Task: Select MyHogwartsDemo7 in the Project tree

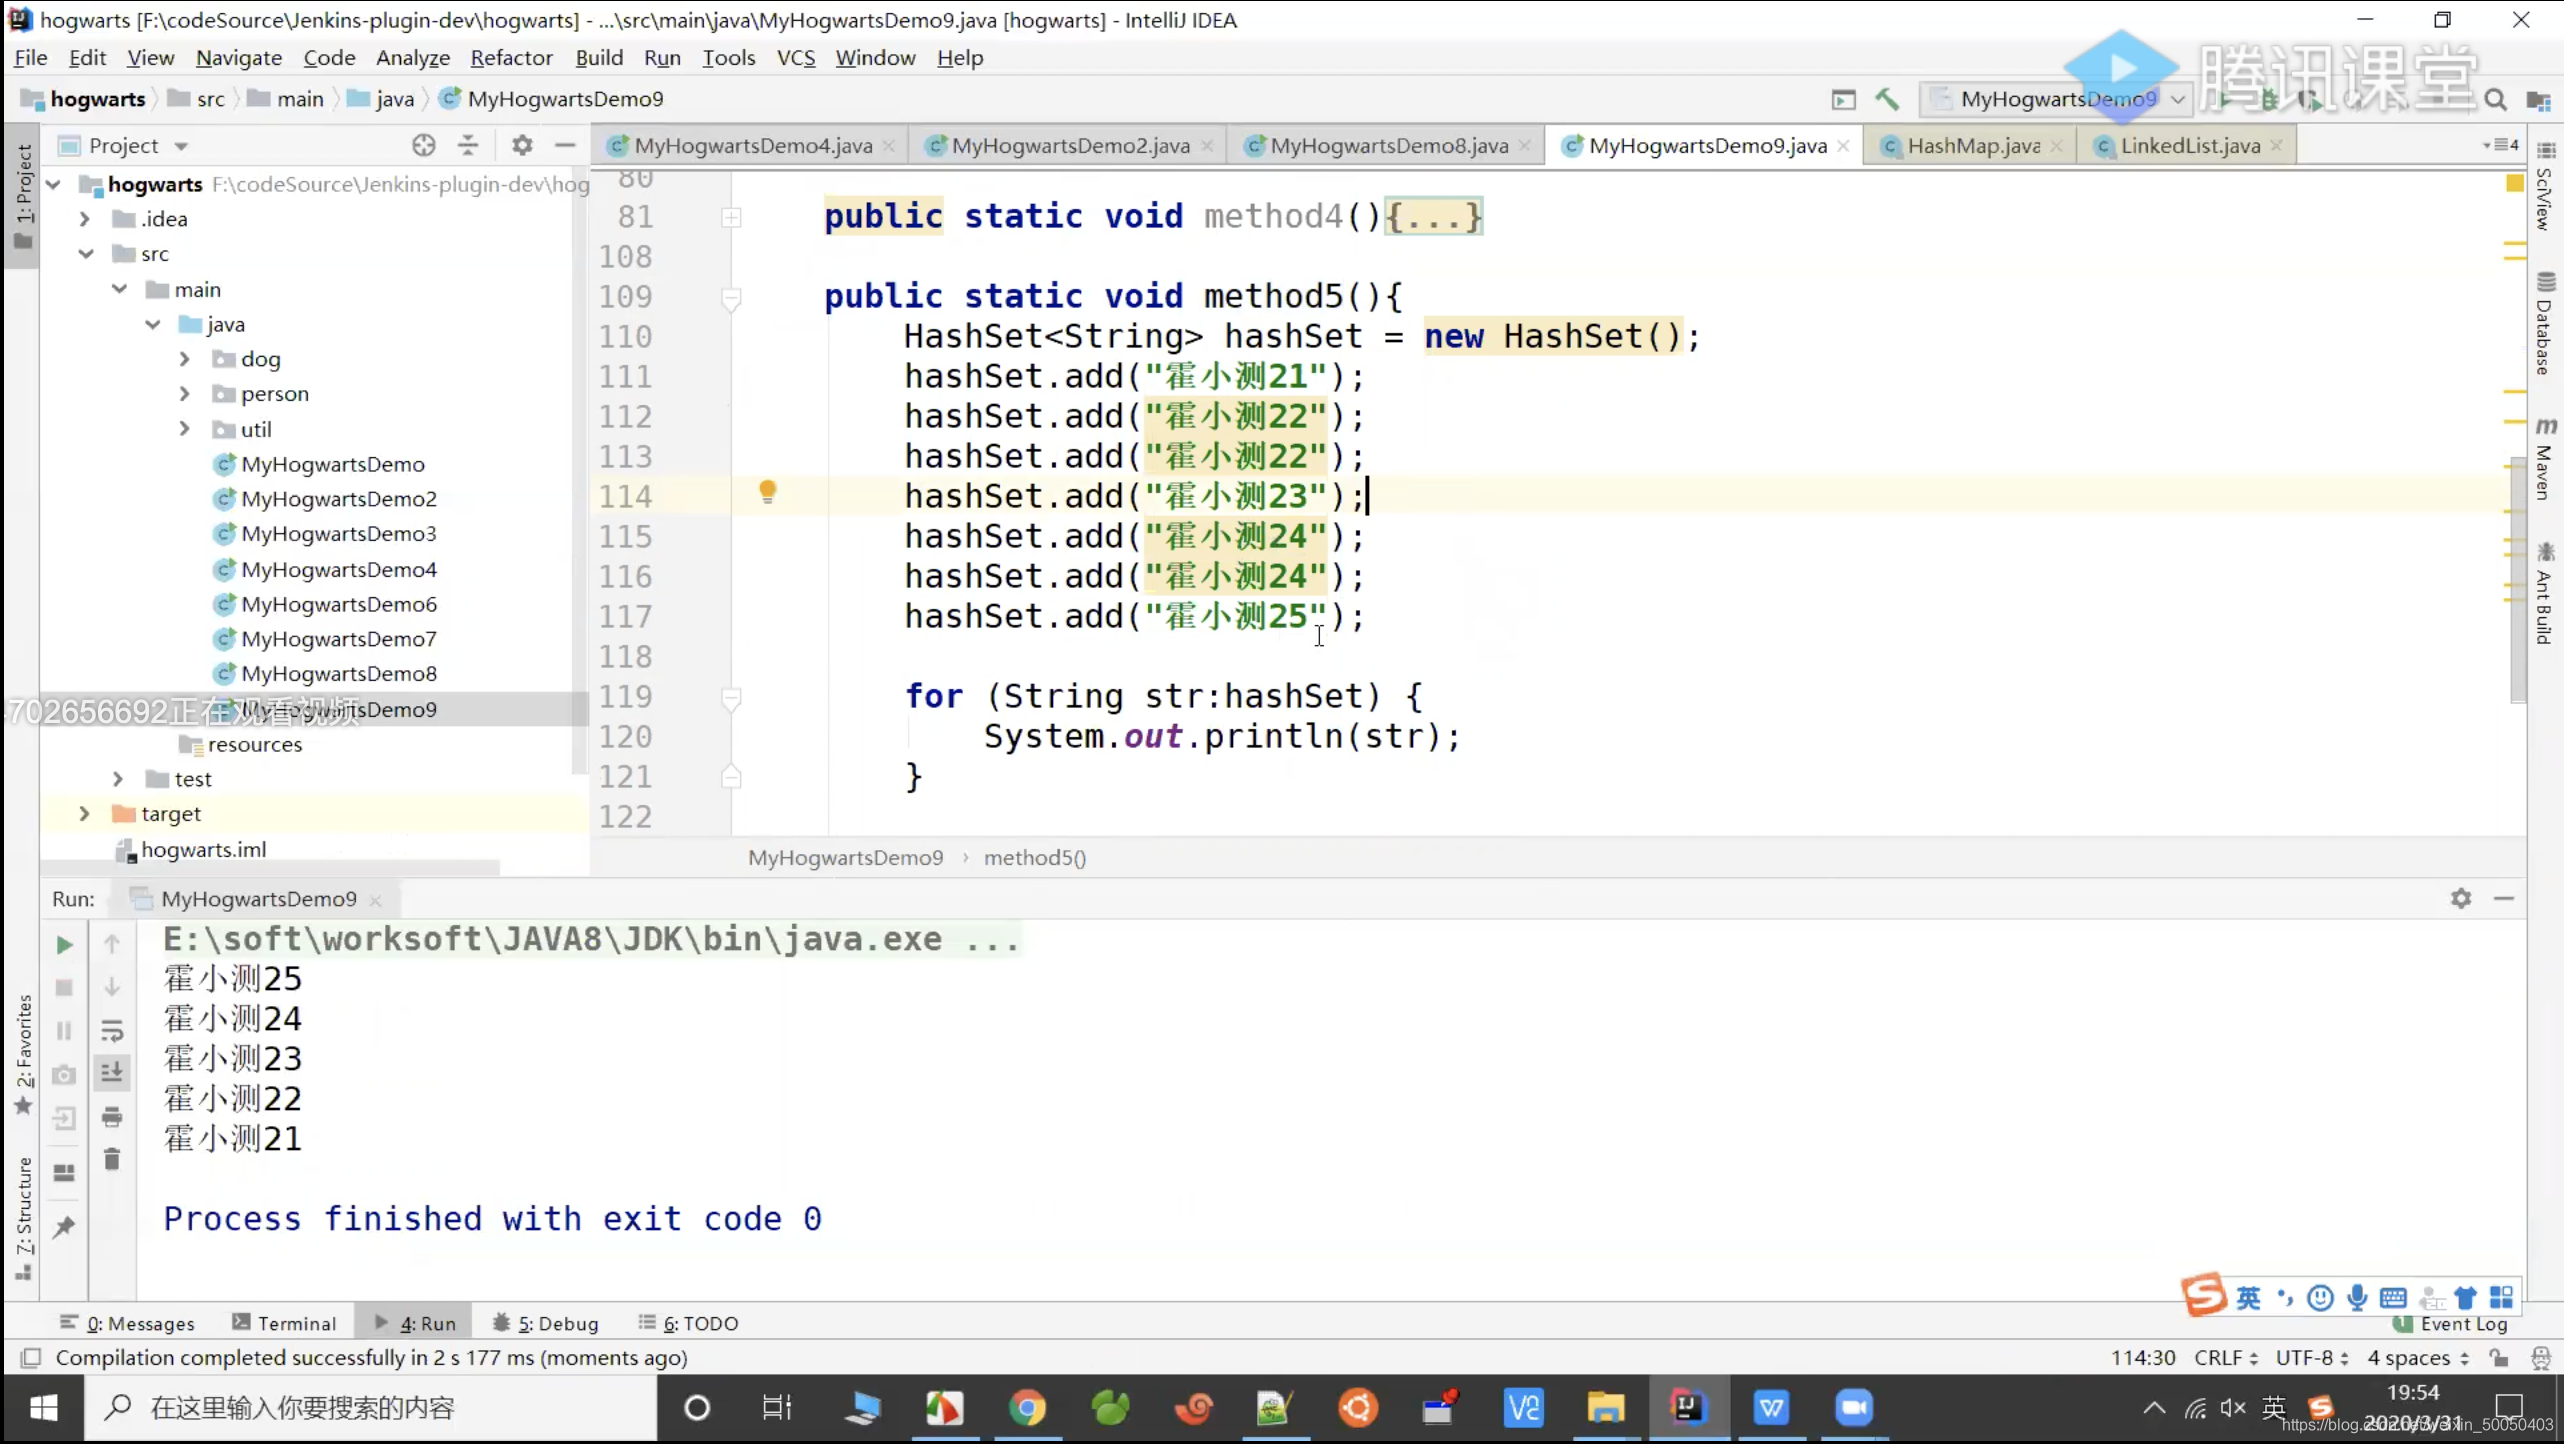Action: point(338,639)
